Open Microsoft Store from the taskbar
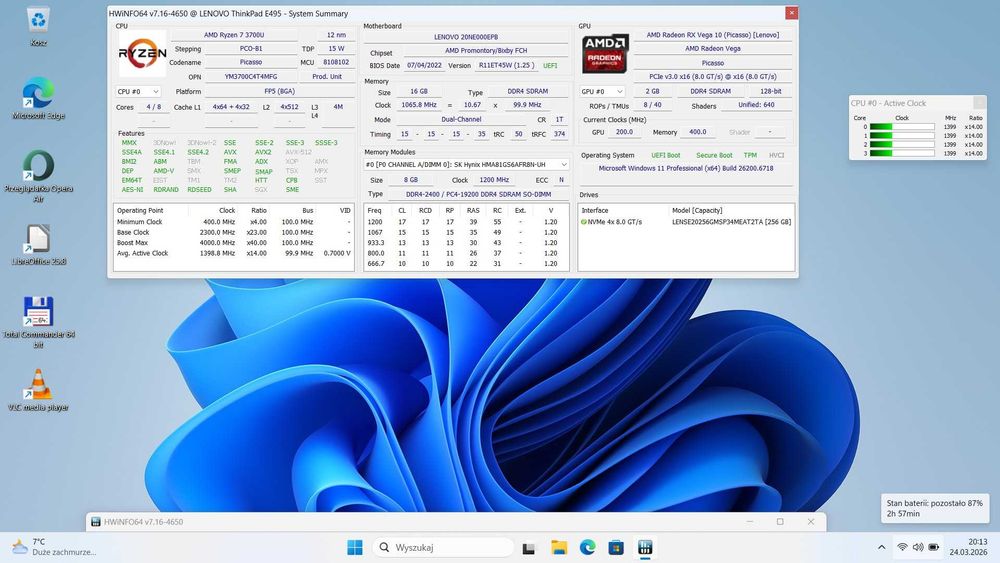Viewport: 1000px width, 563px height. point(616,547)
